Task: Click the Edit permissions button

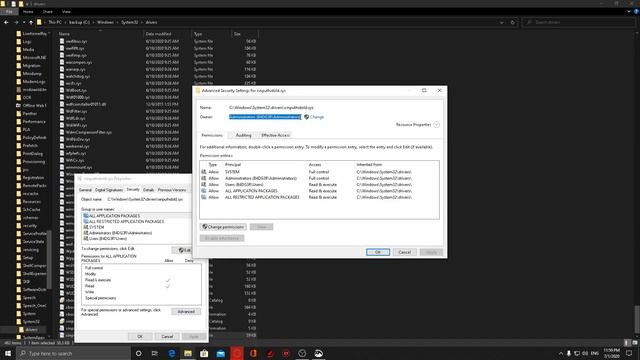Action: pyautogui.click(x=182, y=250)
